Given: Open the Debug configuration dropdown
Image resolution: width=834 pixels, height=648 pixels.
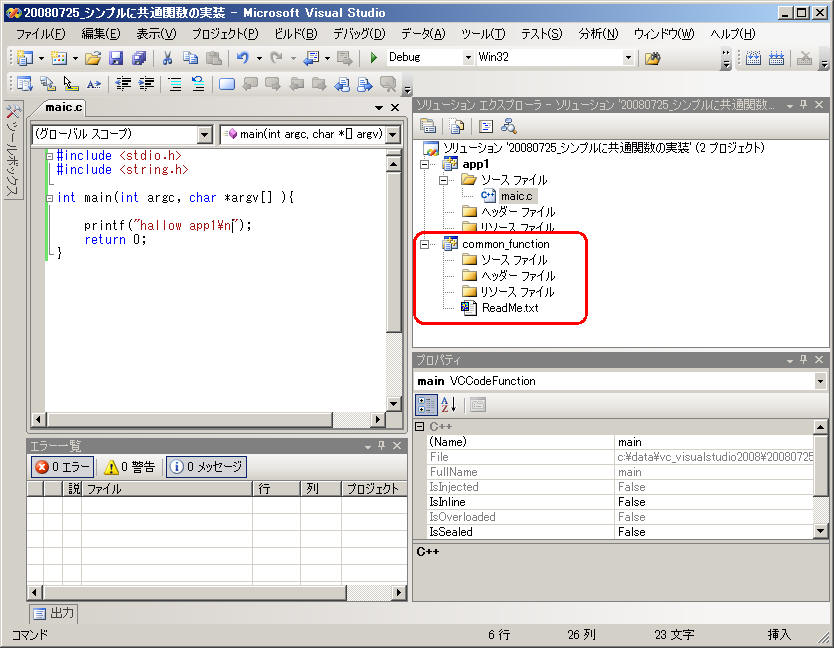Looking at the screenshot, I should tap(468, 58).
